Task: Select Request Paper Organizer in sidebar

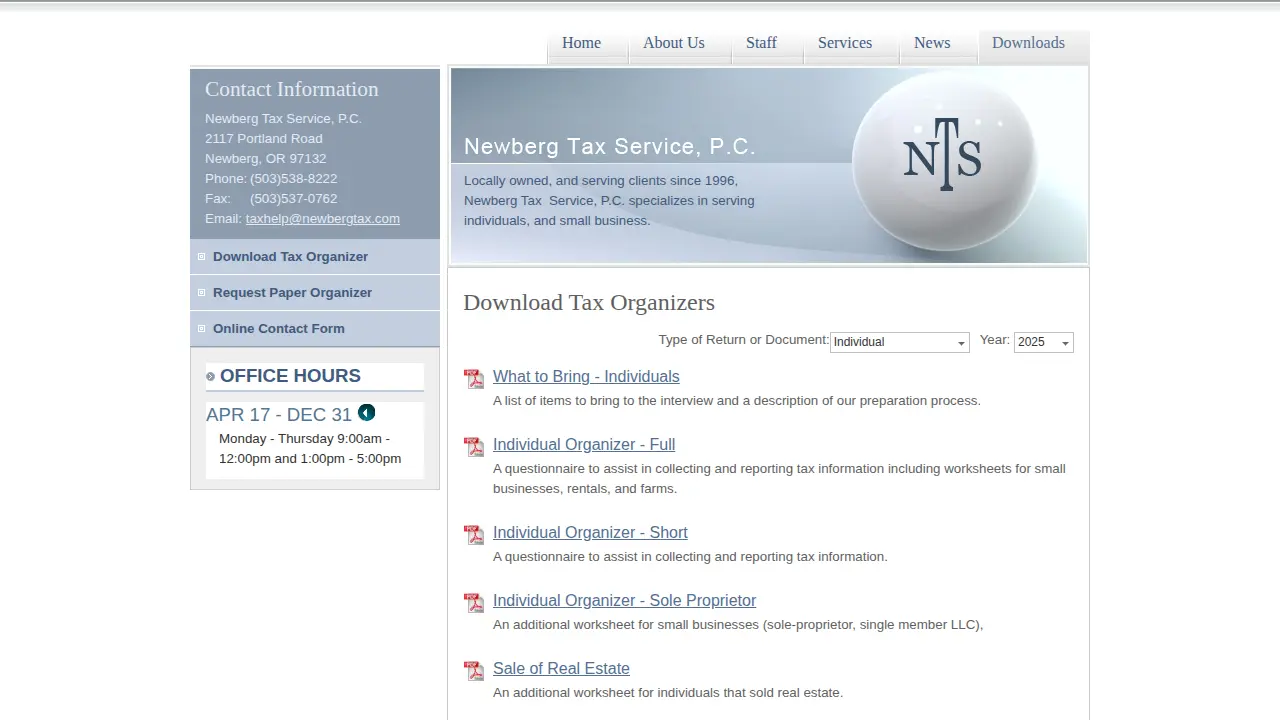Action: [x=315, y=293]
